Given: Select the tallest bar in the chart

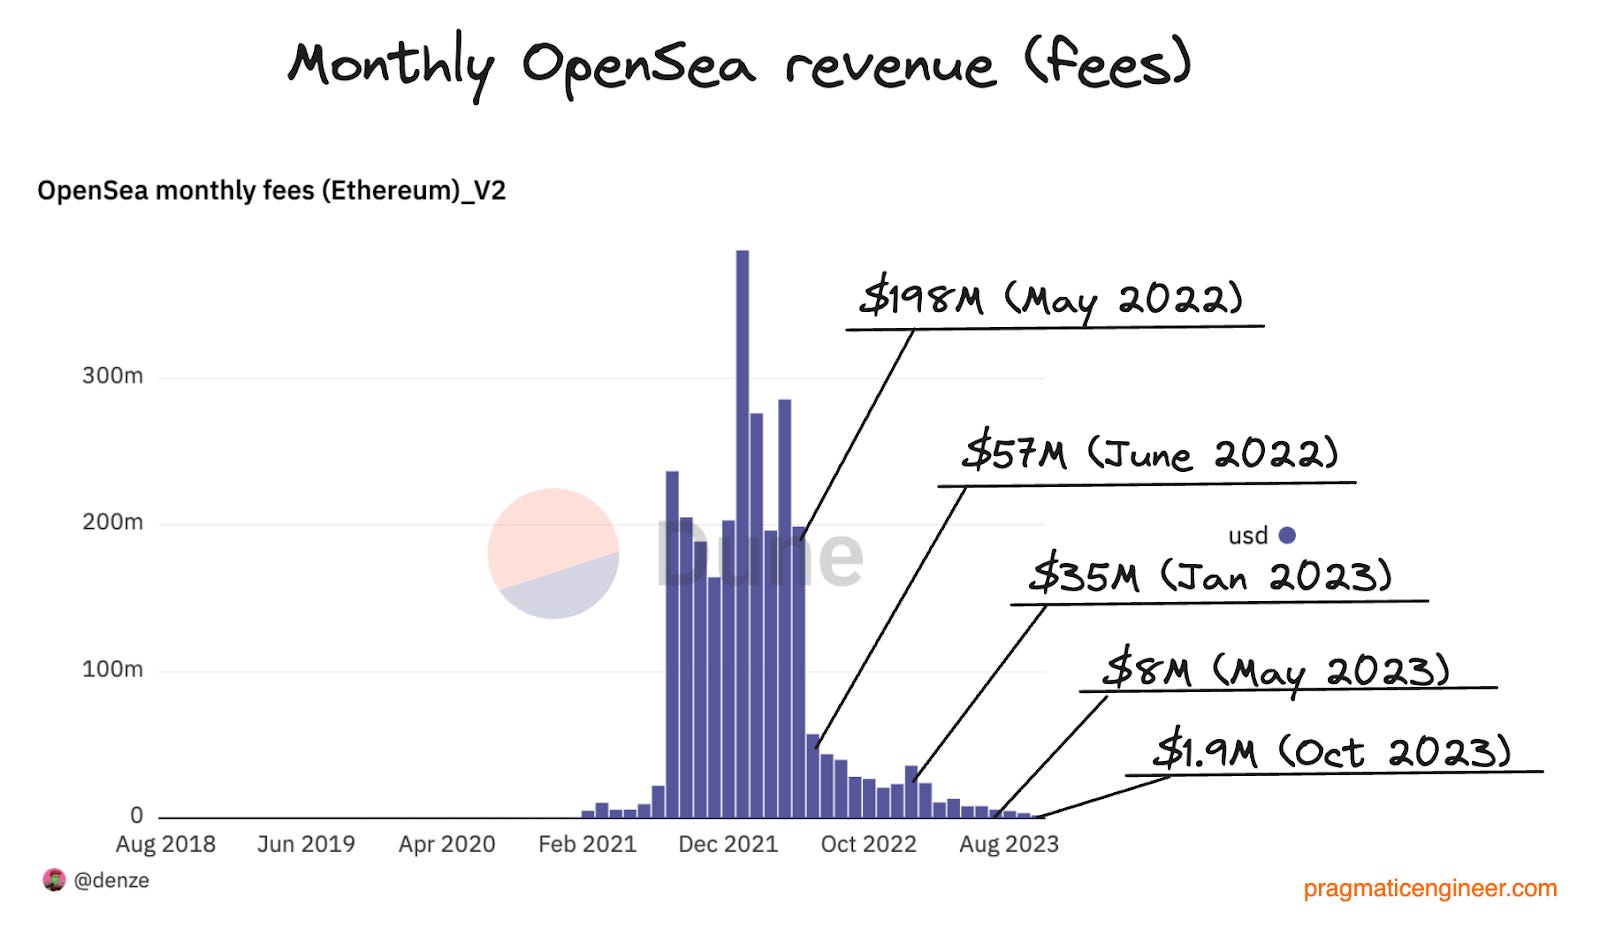Looking at the screenshot, I should [742, 534].
